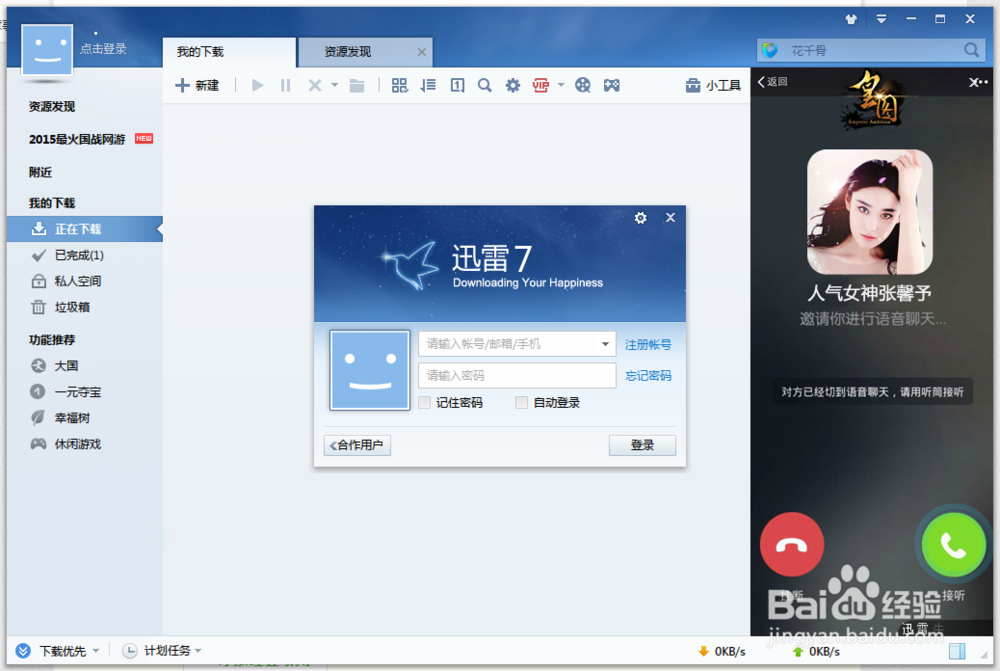Switch to 我的下载 tab

click(x=229, y=52)
